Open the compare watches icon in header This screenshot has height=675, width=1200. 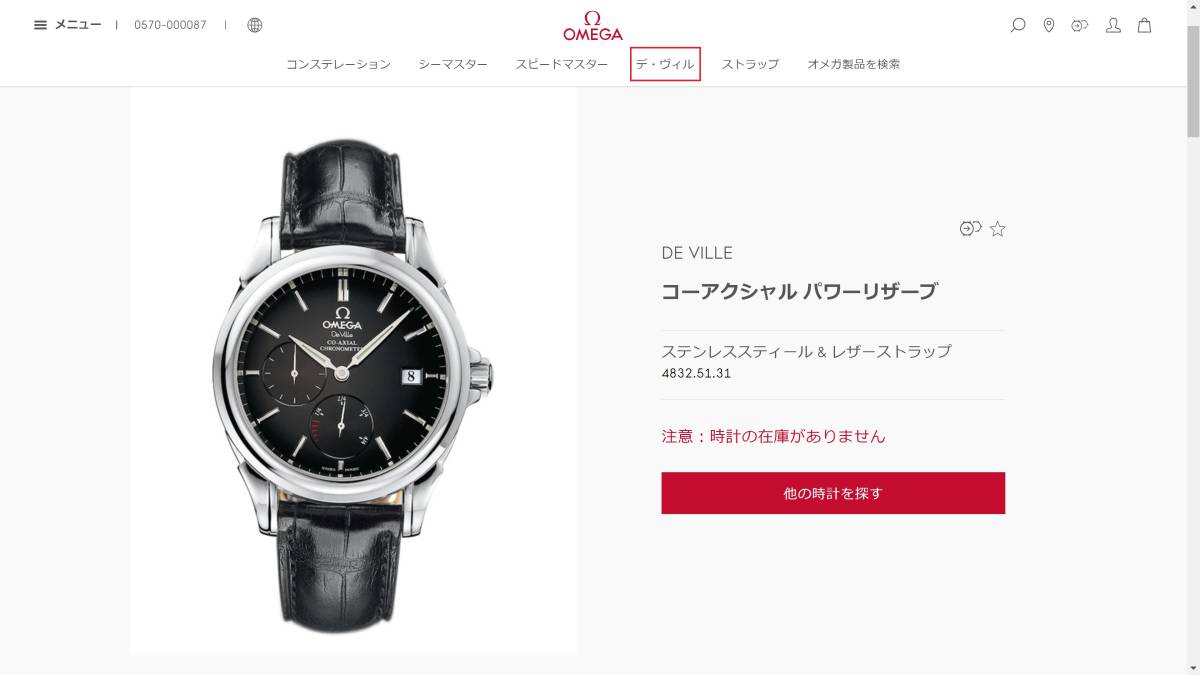(x=1080, y=25)
